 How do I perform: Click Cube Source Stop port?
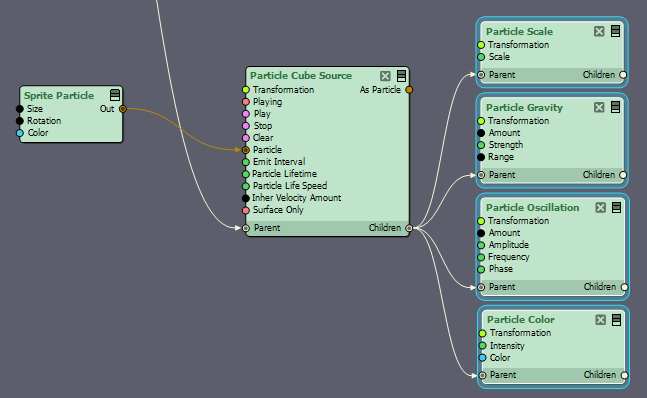click(246, 126)
